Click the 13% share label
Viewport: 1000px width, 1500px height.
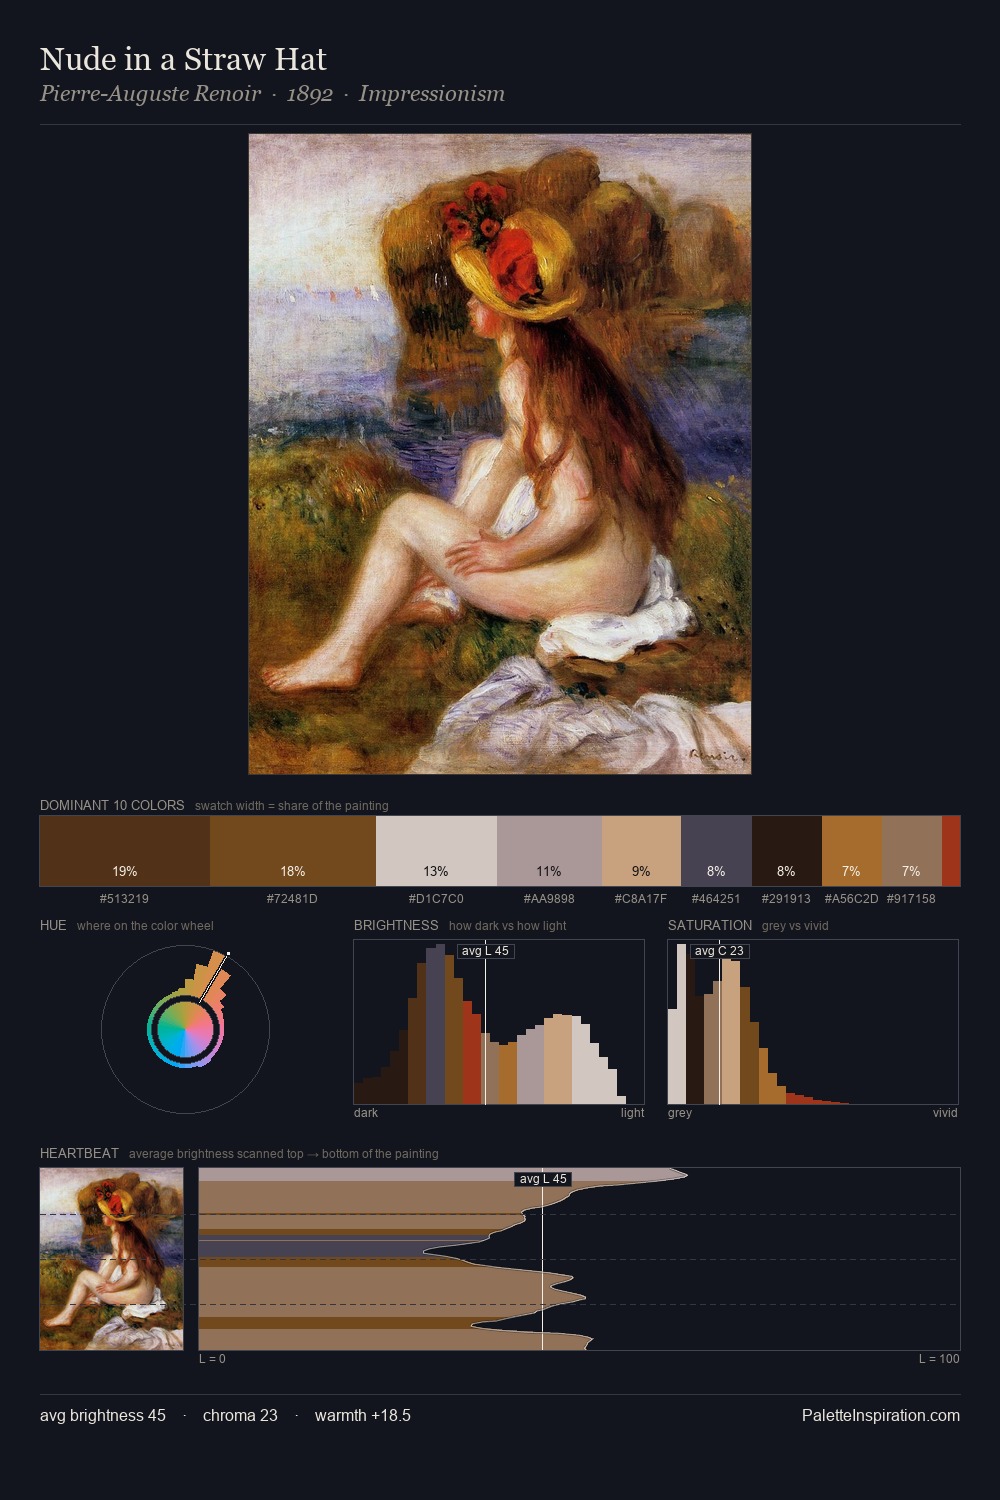click(436, 871)
